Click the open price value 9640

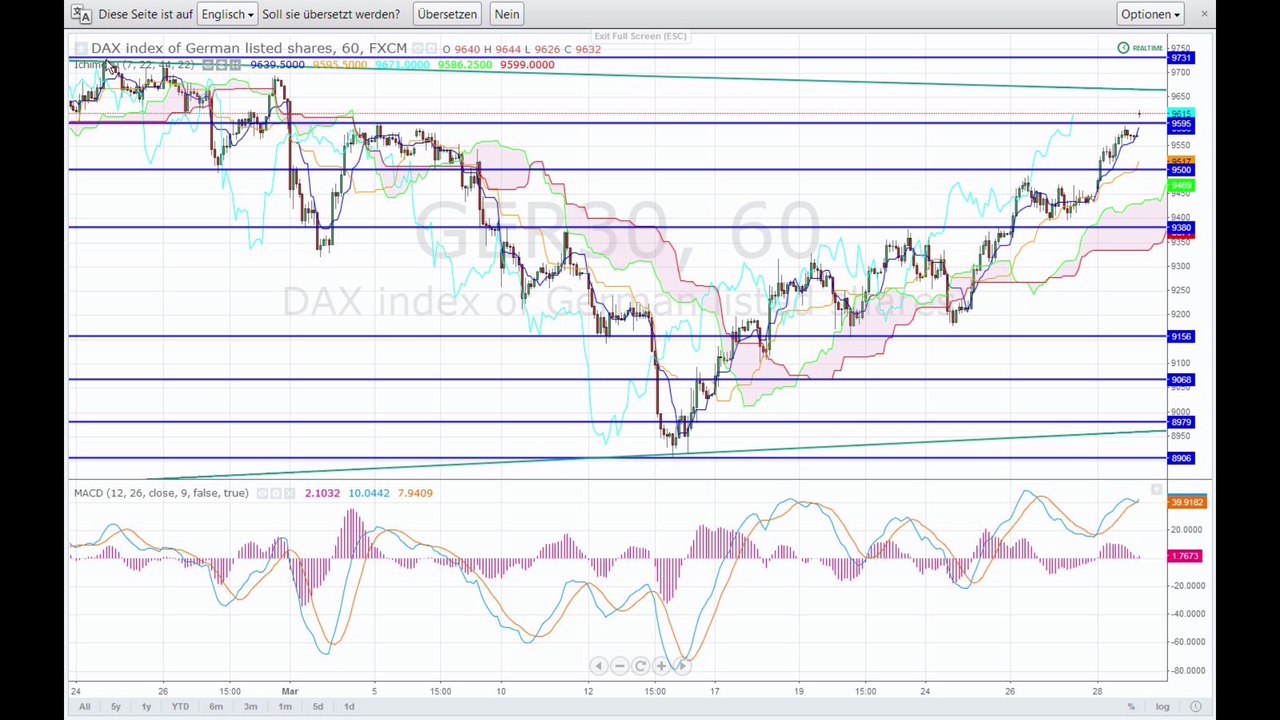[x=467, y=49]
